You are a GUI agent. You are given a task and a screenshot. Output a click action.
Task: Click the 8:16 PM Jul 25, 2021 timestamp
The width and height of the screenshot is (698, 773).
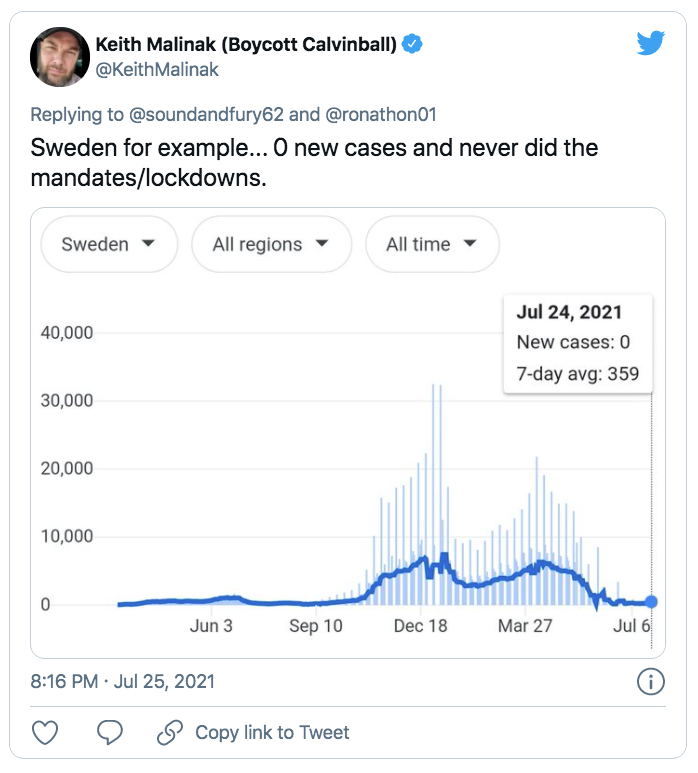(123, 682)
